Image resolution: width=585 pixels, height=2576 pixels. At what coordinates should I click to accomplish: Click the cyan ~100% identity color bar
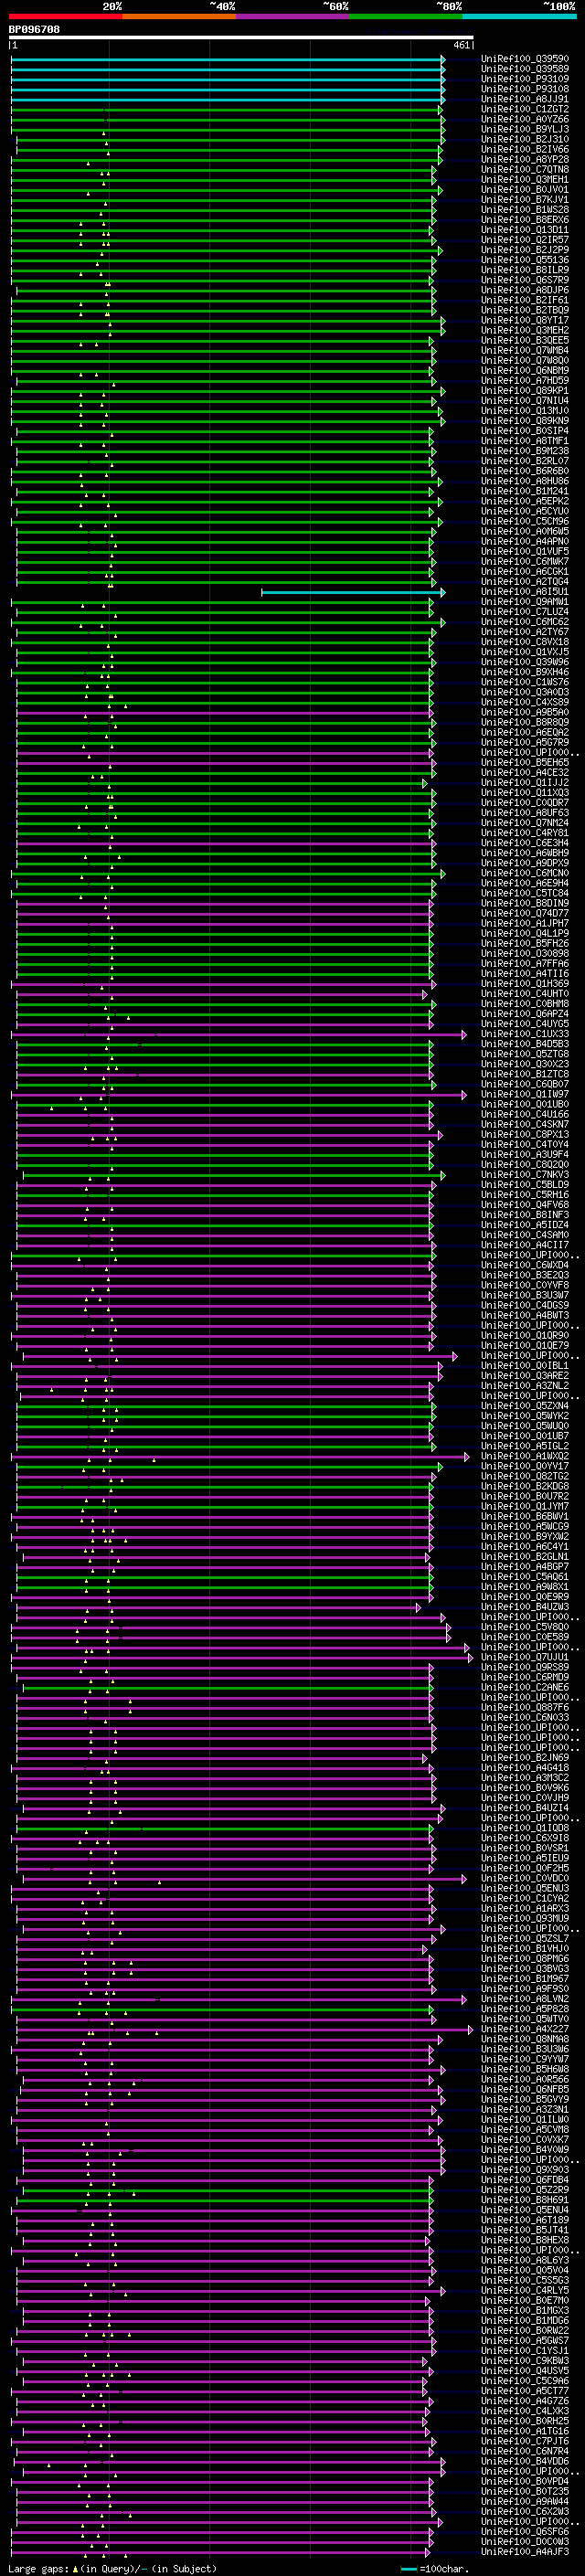[x=519, y=16]
